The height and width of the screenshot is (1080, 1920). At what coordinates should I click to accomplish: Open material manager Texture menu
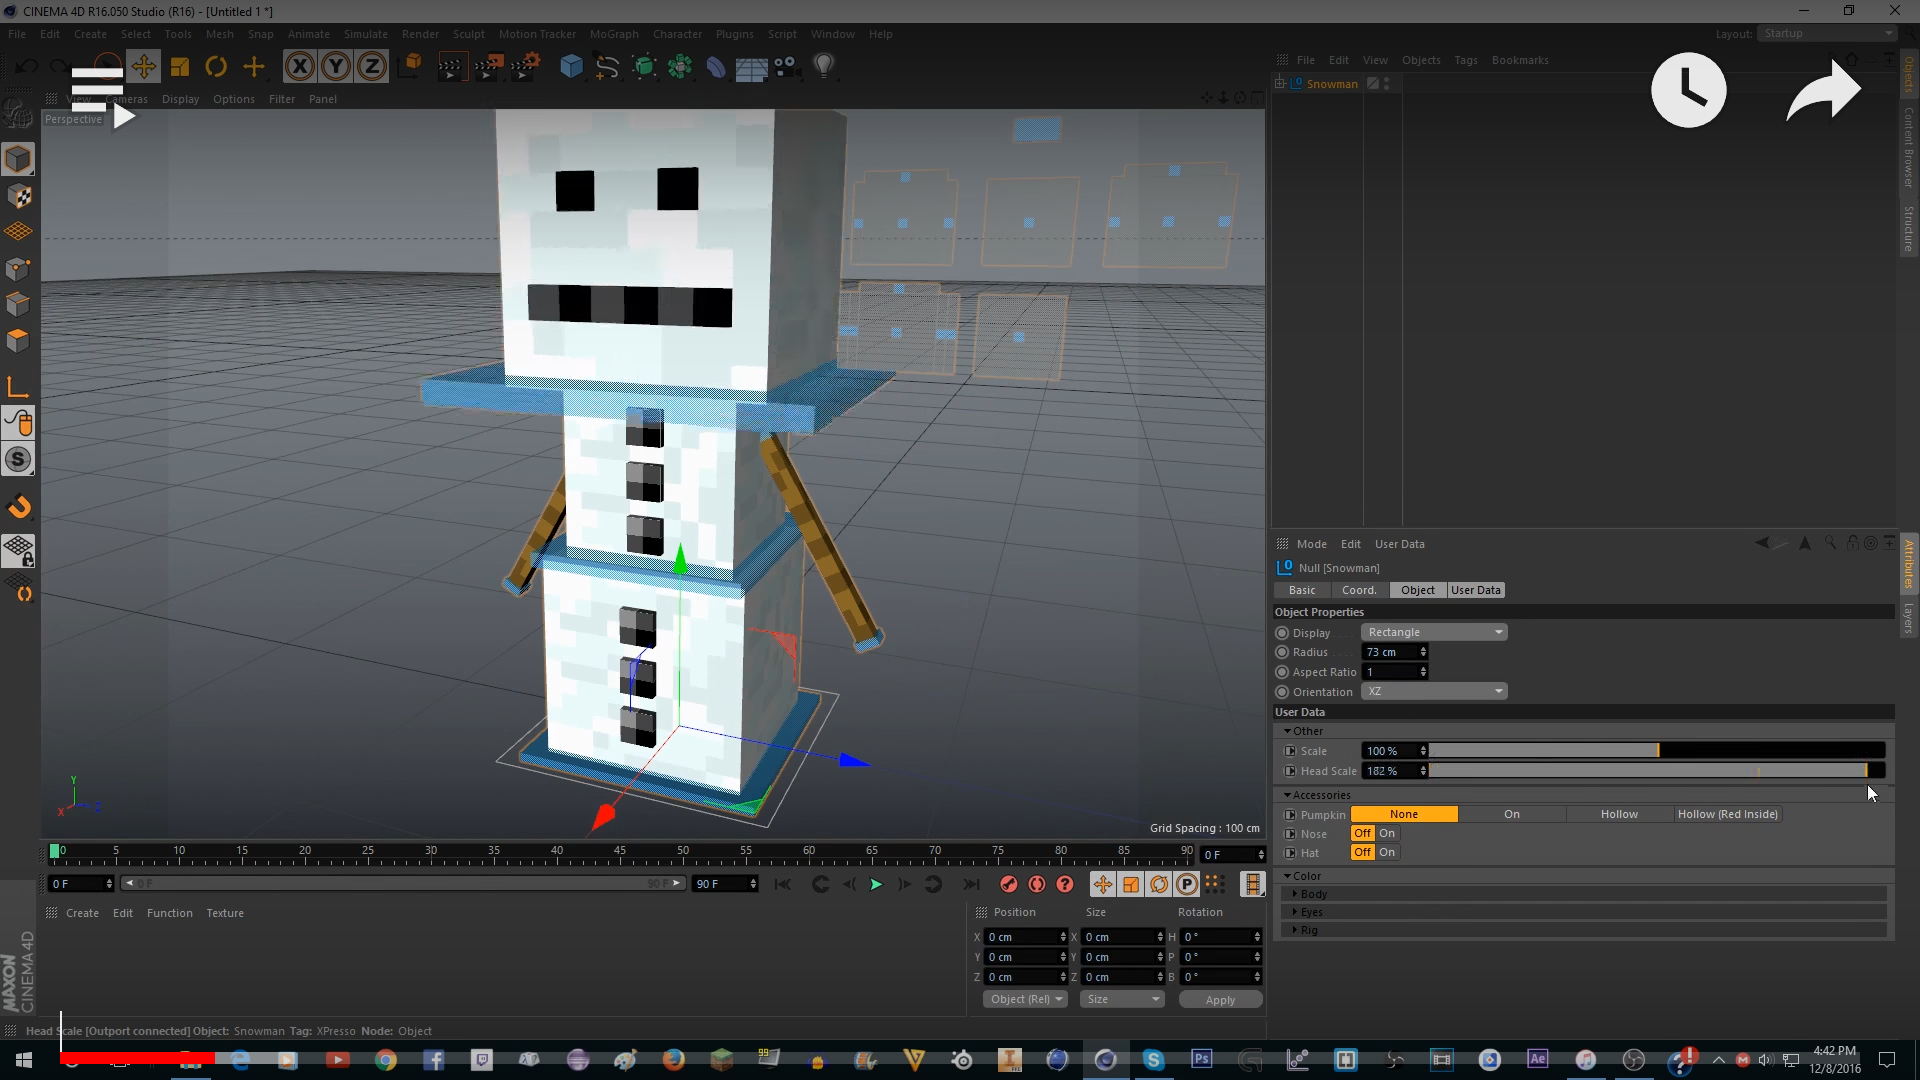point(225,913)
